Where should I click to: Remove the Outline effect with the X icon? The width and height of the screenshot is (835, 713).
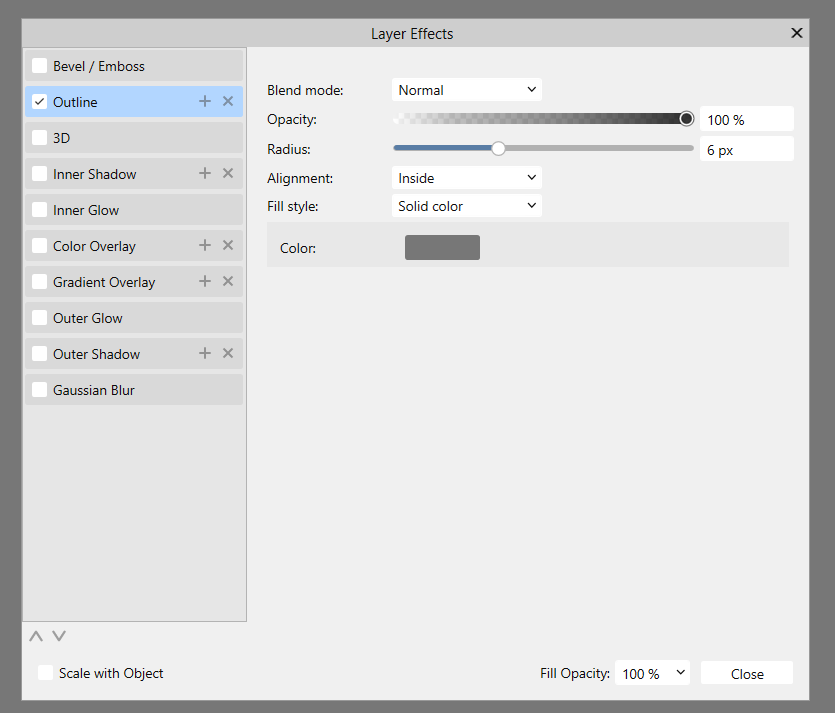(x=227, y=101)
